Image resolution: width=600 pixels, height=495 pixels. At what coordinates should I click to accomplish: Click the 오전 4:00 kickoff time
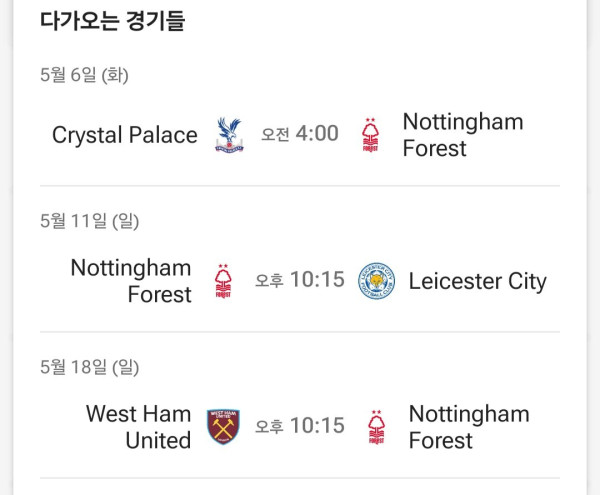(x=300, y=134)
